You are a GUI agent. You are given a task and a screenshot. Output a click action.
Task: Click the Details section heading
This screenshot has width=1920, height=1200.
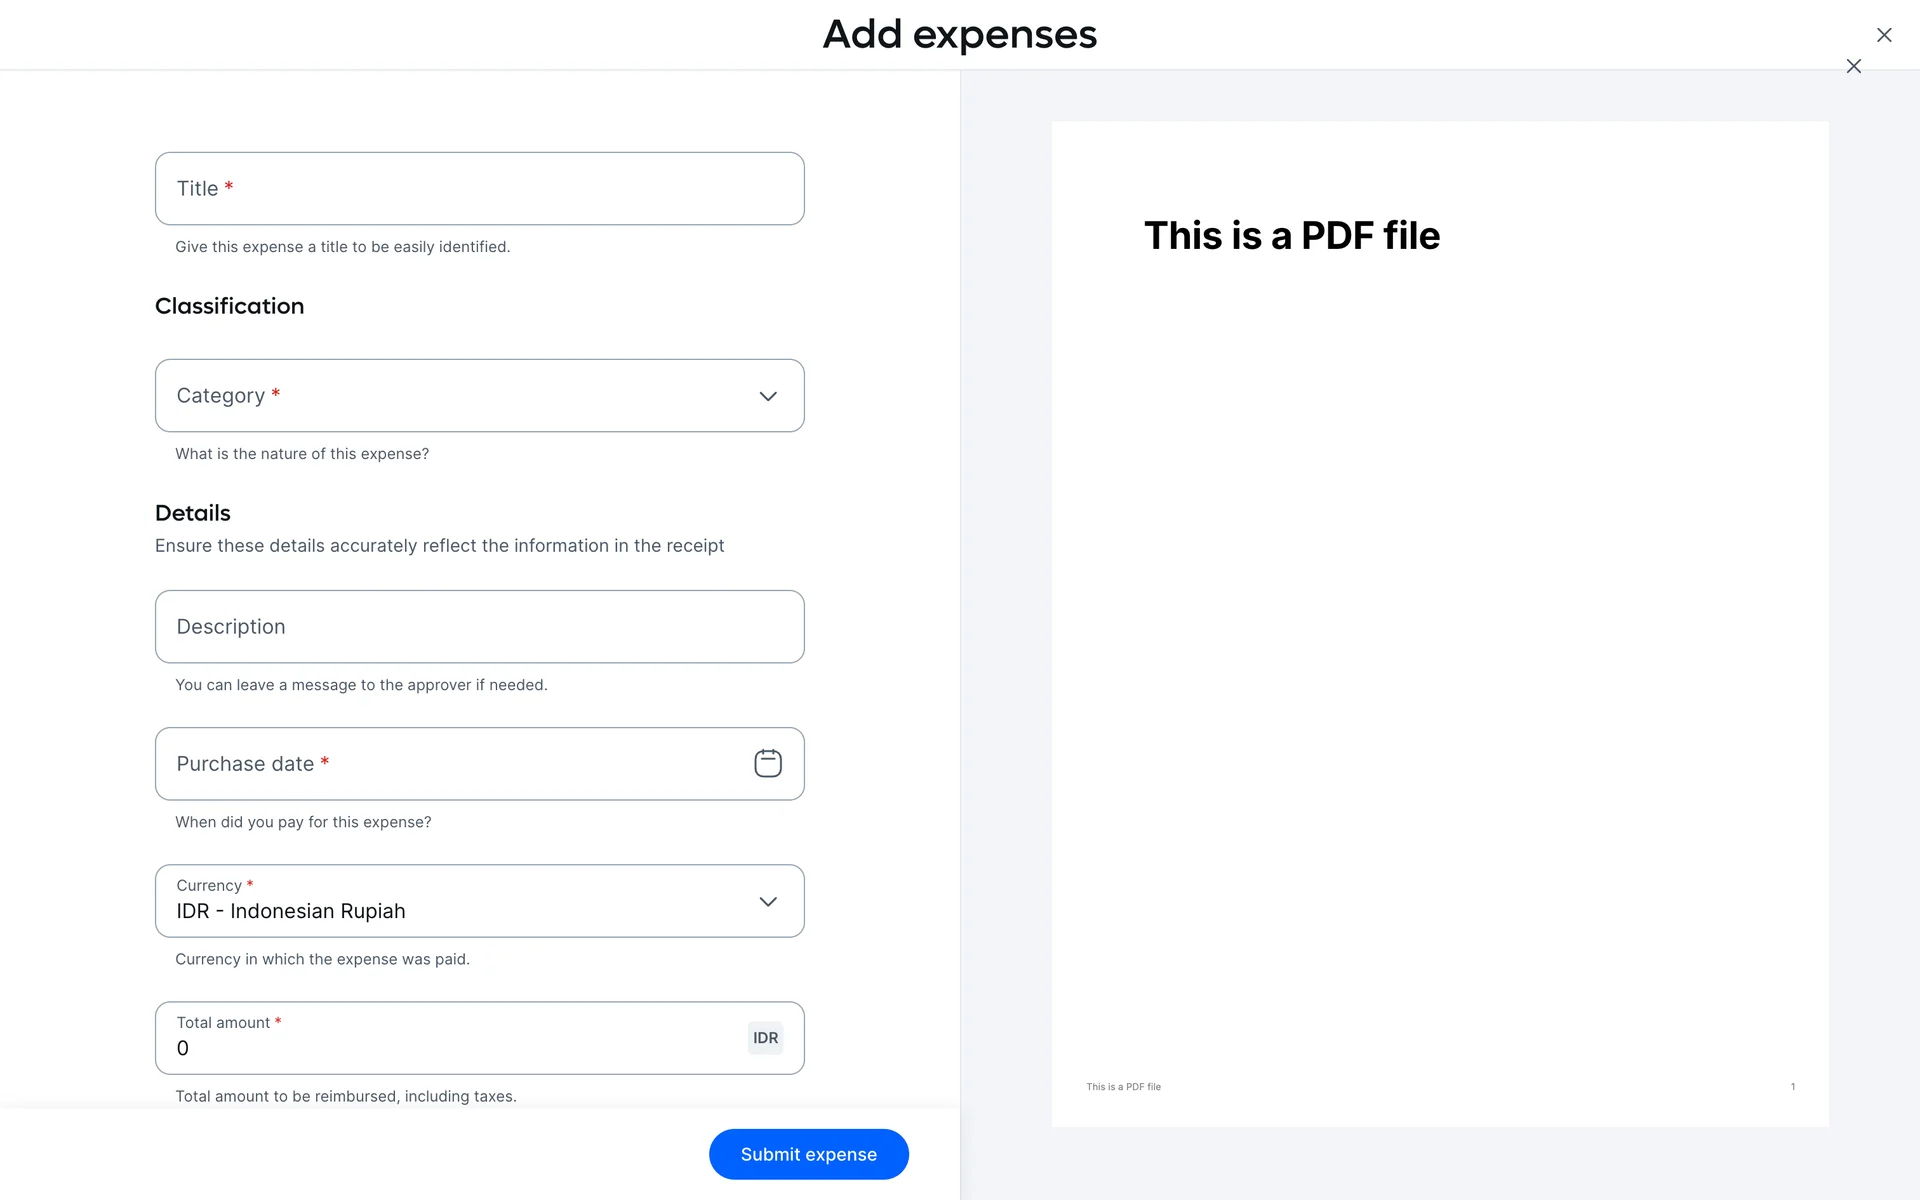tap(192, 513)
